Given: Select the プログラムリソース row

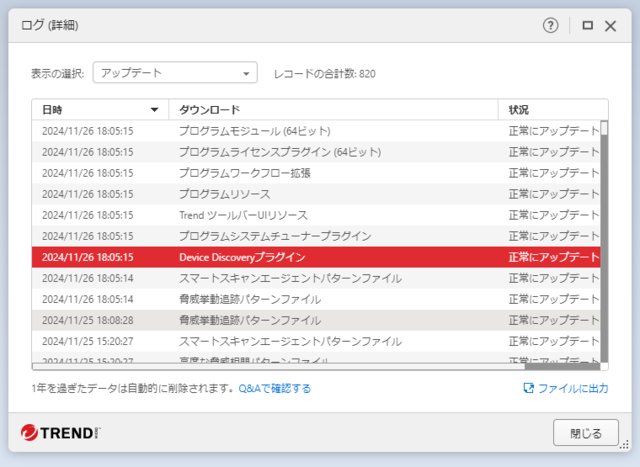Looking at the screenshot, I should pyautogui.click(x=316, y=194).
